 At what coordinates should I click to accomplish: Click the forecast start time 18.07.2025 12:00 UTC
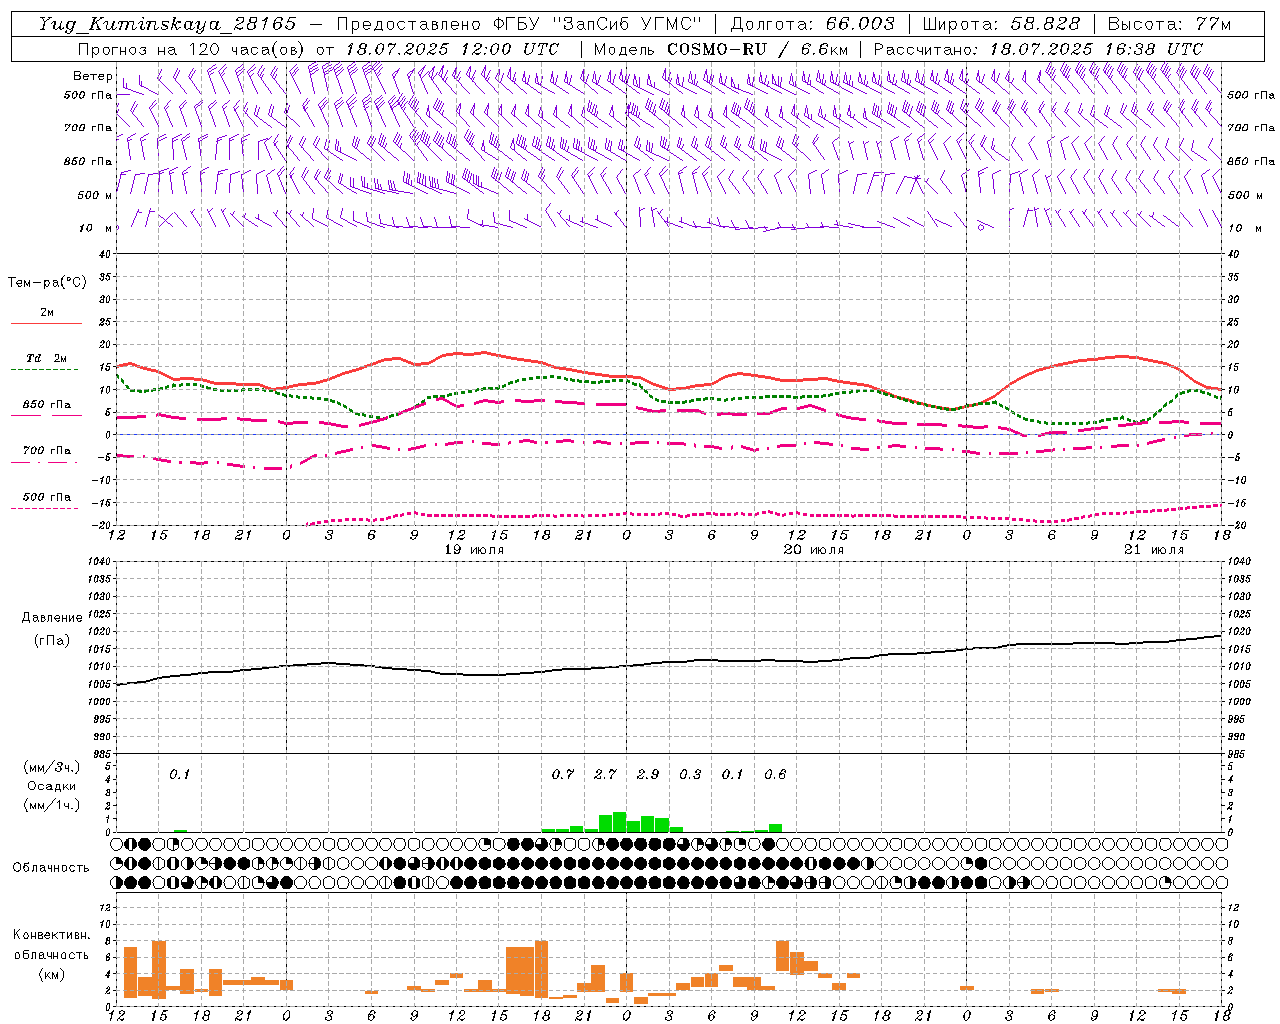coord(452,49)
